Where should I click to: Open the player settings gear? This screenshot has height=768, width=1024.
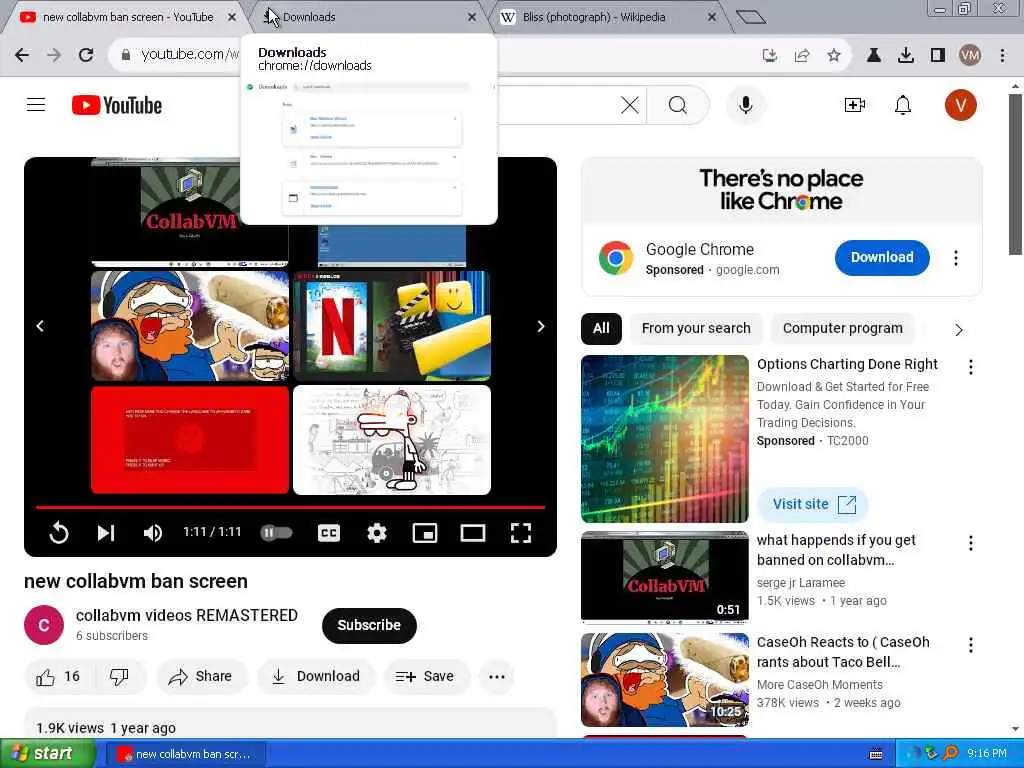(377, 533)
